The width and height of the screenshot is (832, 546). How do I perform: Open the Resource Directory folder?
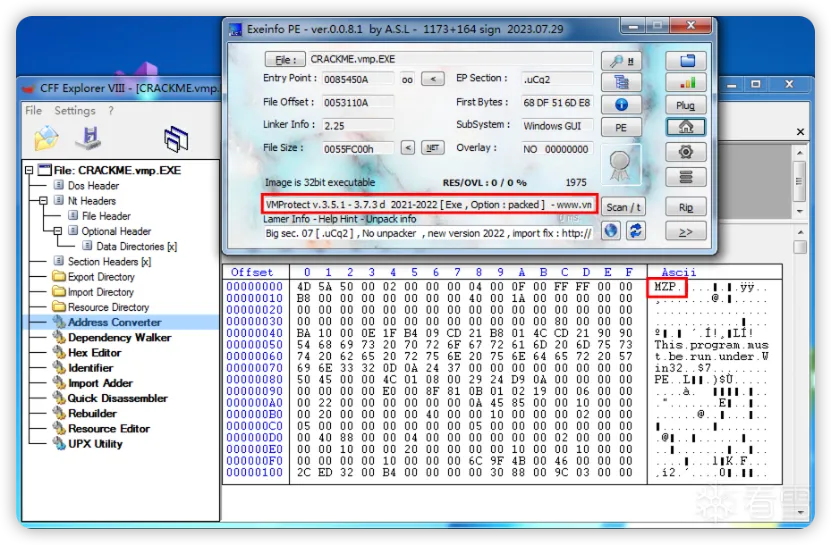[108, 307]
